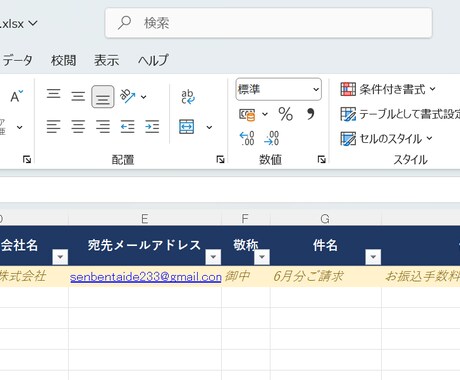Click the 宛先メールアドレス header cell
Viewport: 460px width, 380px height.
point(145,246)
